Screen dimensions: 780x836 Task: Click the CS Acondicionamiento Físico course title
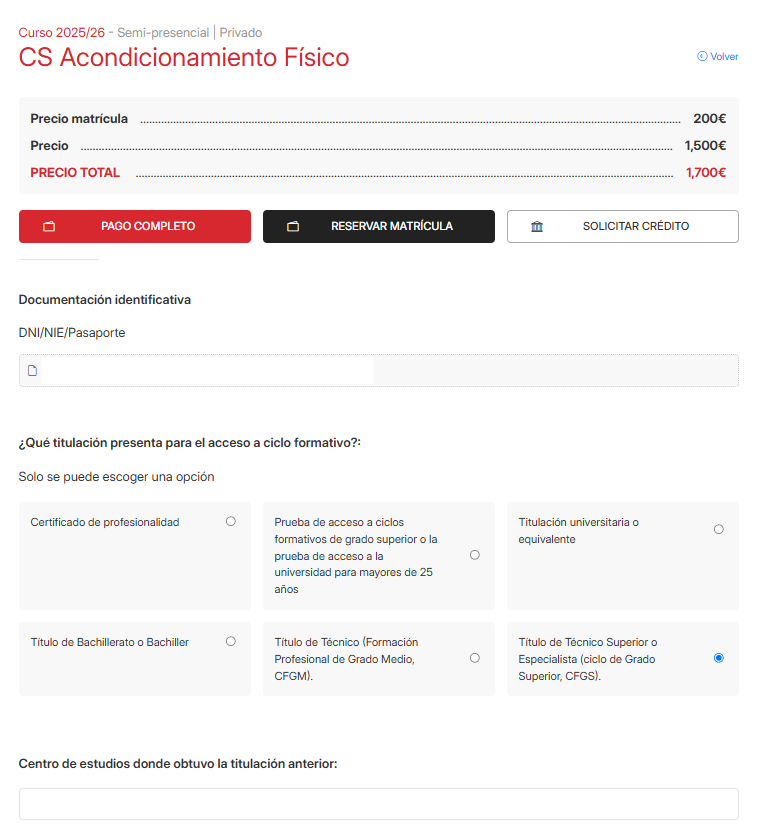coord(184,57)
